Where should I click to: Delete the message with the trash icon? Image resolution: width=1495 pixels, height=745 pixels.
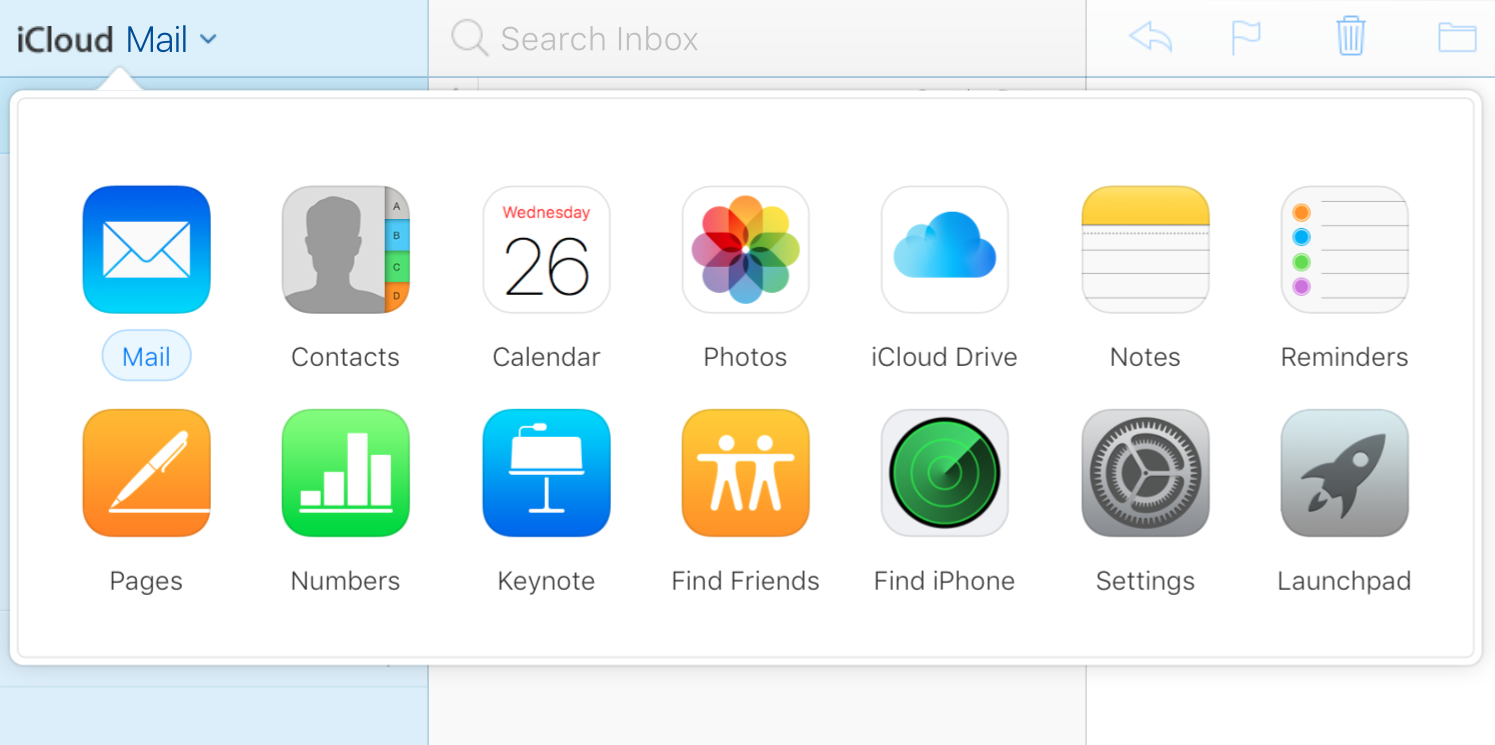point(1350,37)
